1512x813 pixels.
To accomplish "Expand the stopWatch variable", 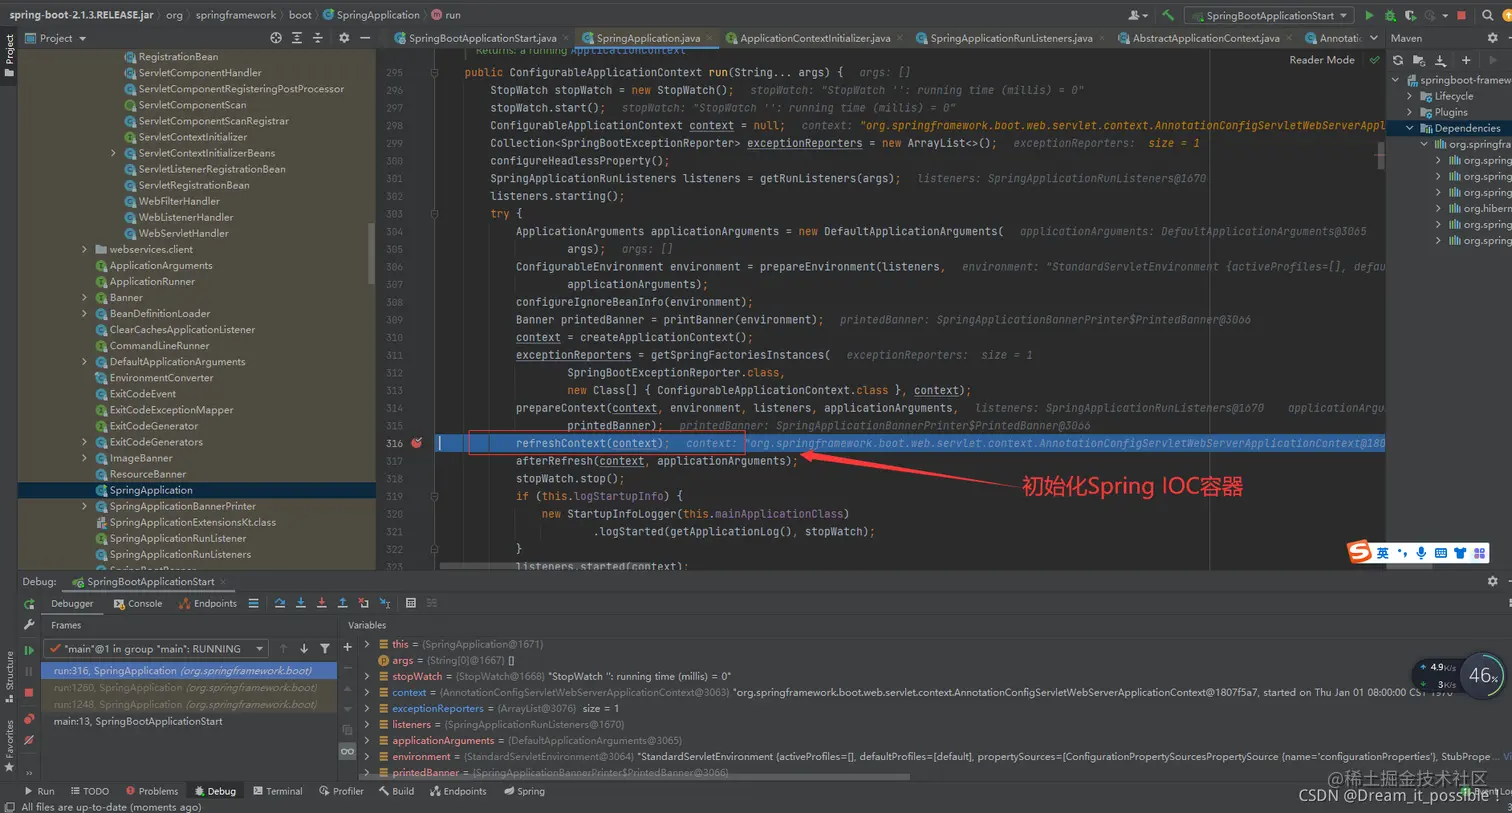I will point(367,676).
